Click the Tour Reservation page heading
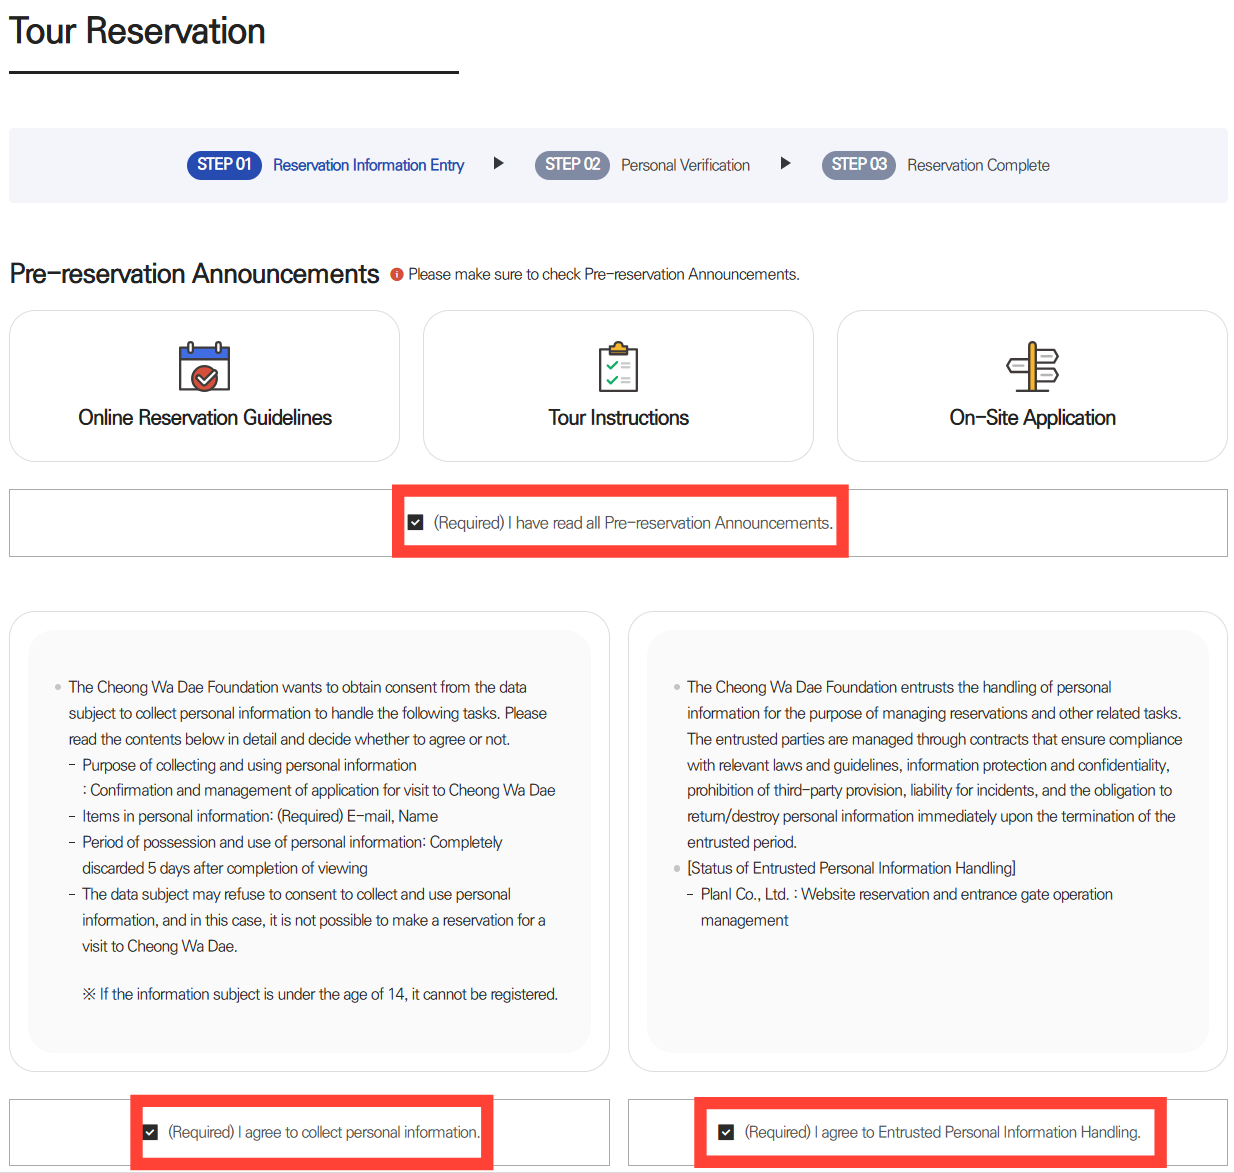The height and width of the screenshot is (1173, 1234). click(137, 32)
